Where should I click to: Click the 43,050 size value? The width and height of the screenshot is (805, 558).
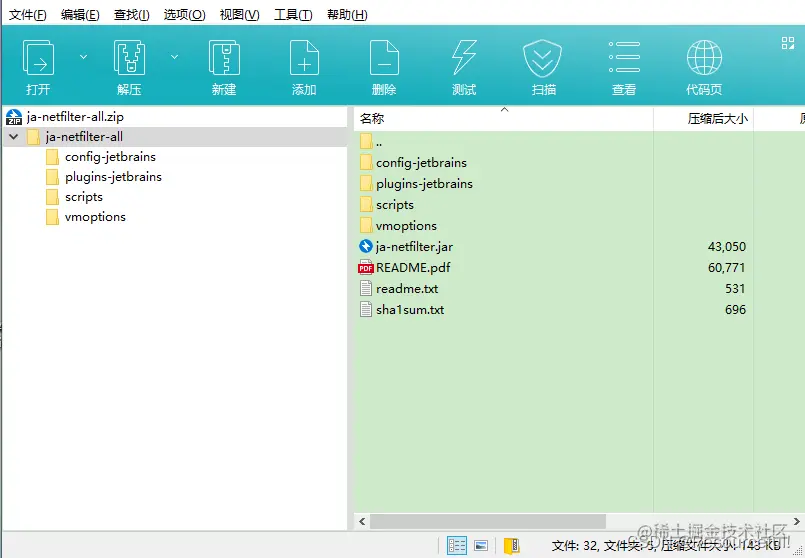click(726, 247)
